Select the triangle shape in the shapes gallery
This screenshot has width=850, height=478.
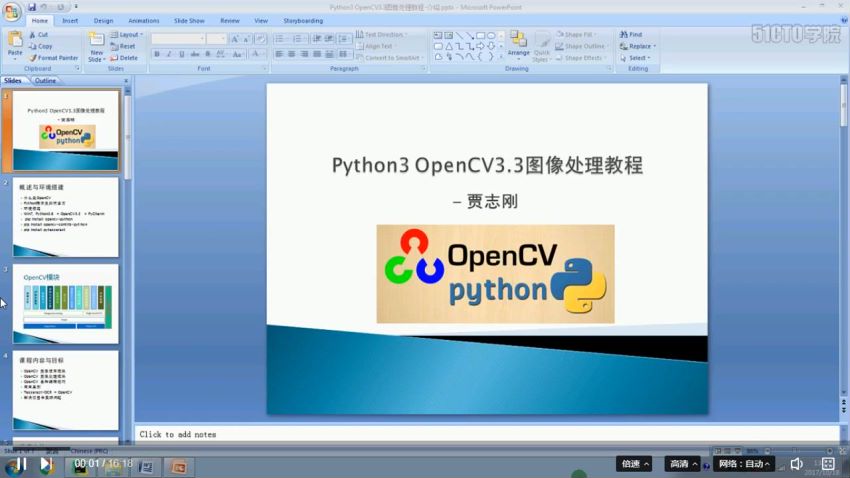coord(449,47)
